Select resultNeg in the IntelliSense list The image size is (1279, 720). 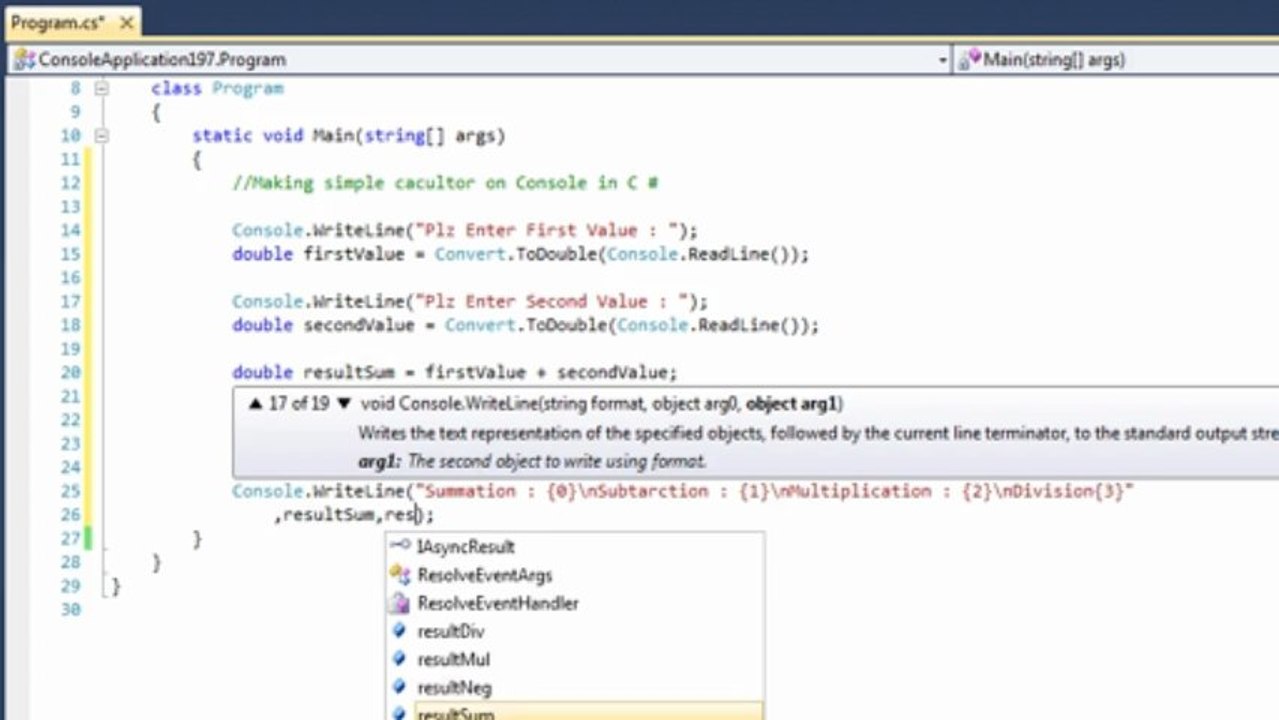click(x=575, y=687)
